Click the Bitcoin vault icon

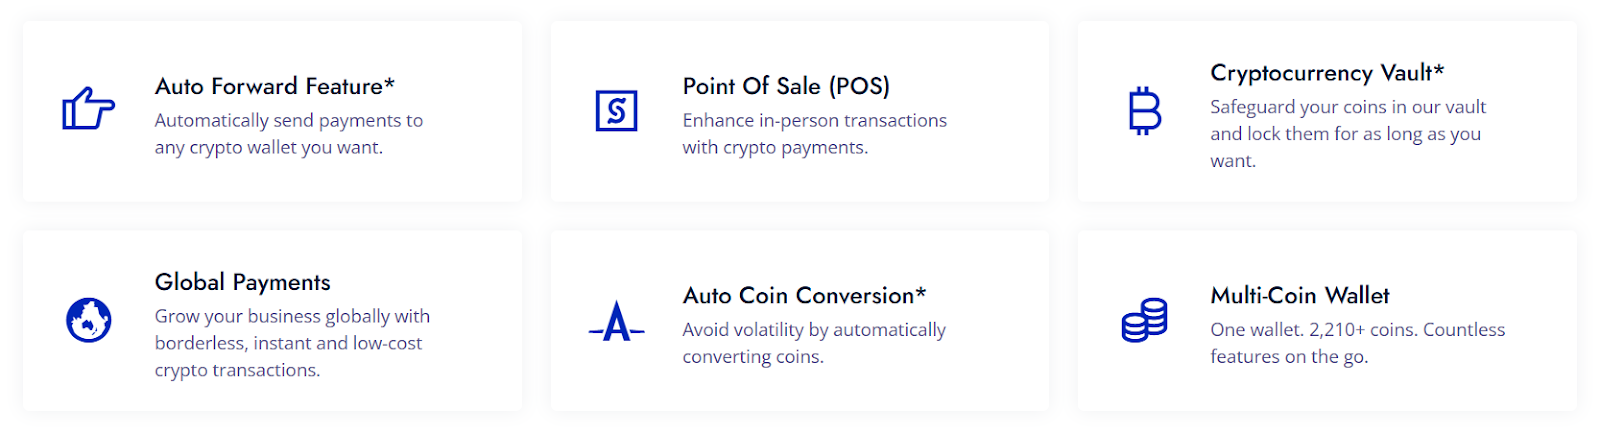[1145, 111]
